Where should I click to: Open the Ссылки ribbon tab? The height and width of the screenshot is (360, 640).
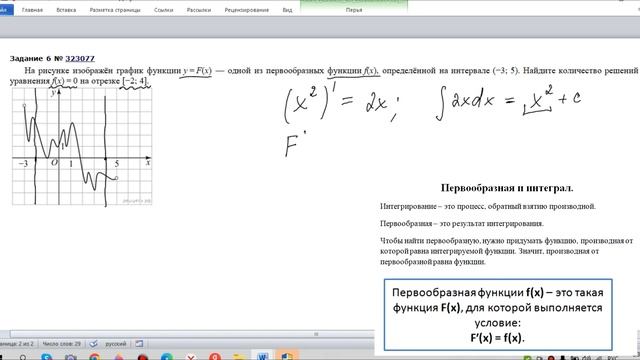164,10
